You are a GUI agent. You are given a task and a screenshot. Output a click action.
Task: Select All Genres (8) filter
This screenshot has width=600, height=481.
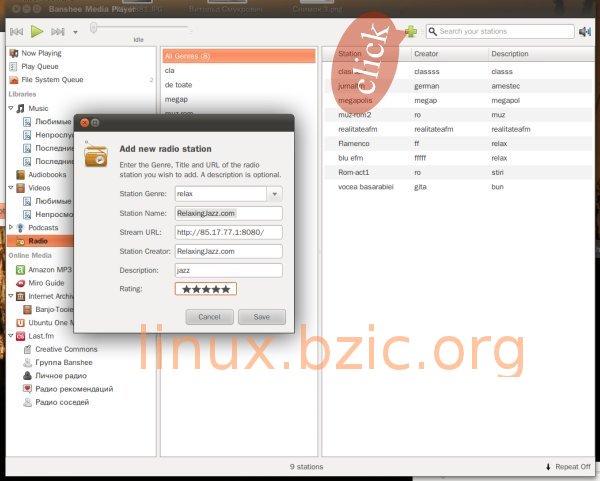[x=239, y=56]
